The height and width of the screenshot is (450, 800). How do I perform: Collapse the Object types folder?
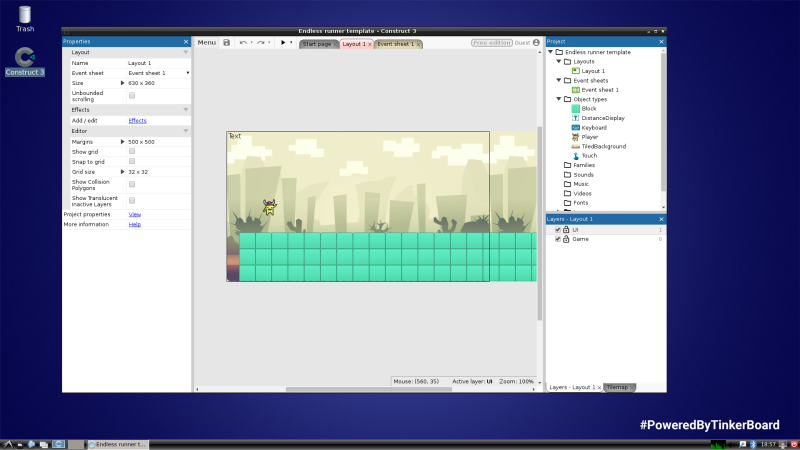click(x=559, y=99)
